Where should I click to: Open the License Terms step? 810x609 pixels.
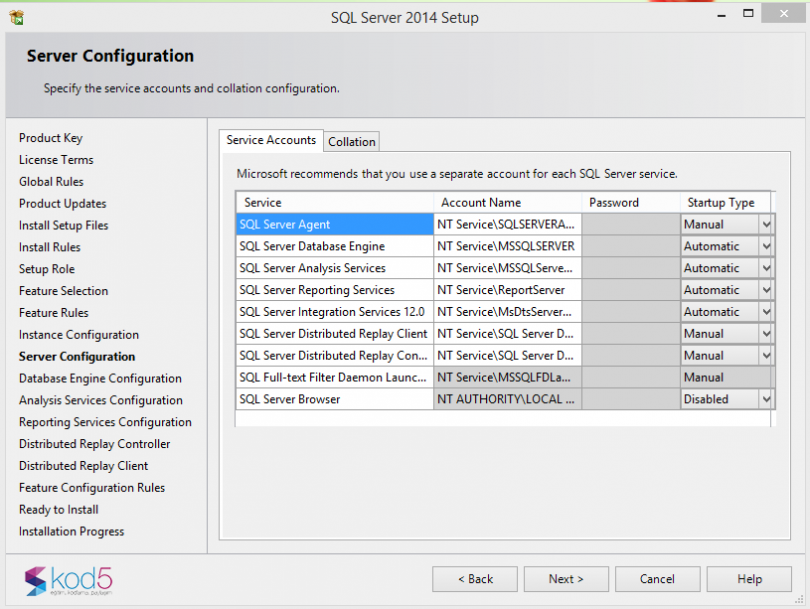56,159
